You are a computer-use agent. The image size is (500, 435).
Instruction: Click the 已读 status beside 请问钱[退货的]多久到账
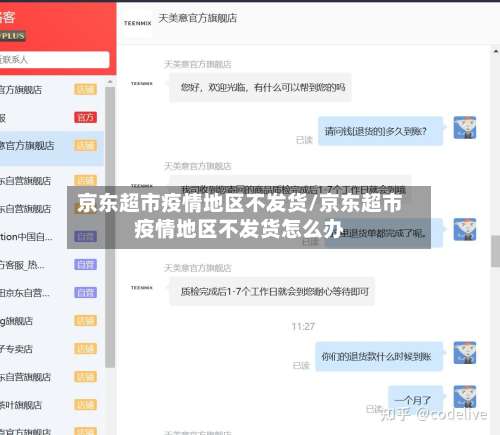pos(304,140)
